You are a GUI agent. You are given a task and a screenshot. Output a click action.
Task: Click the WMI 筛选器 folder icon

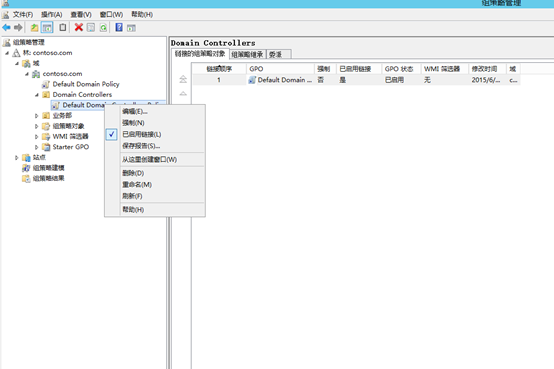point(46,136)
